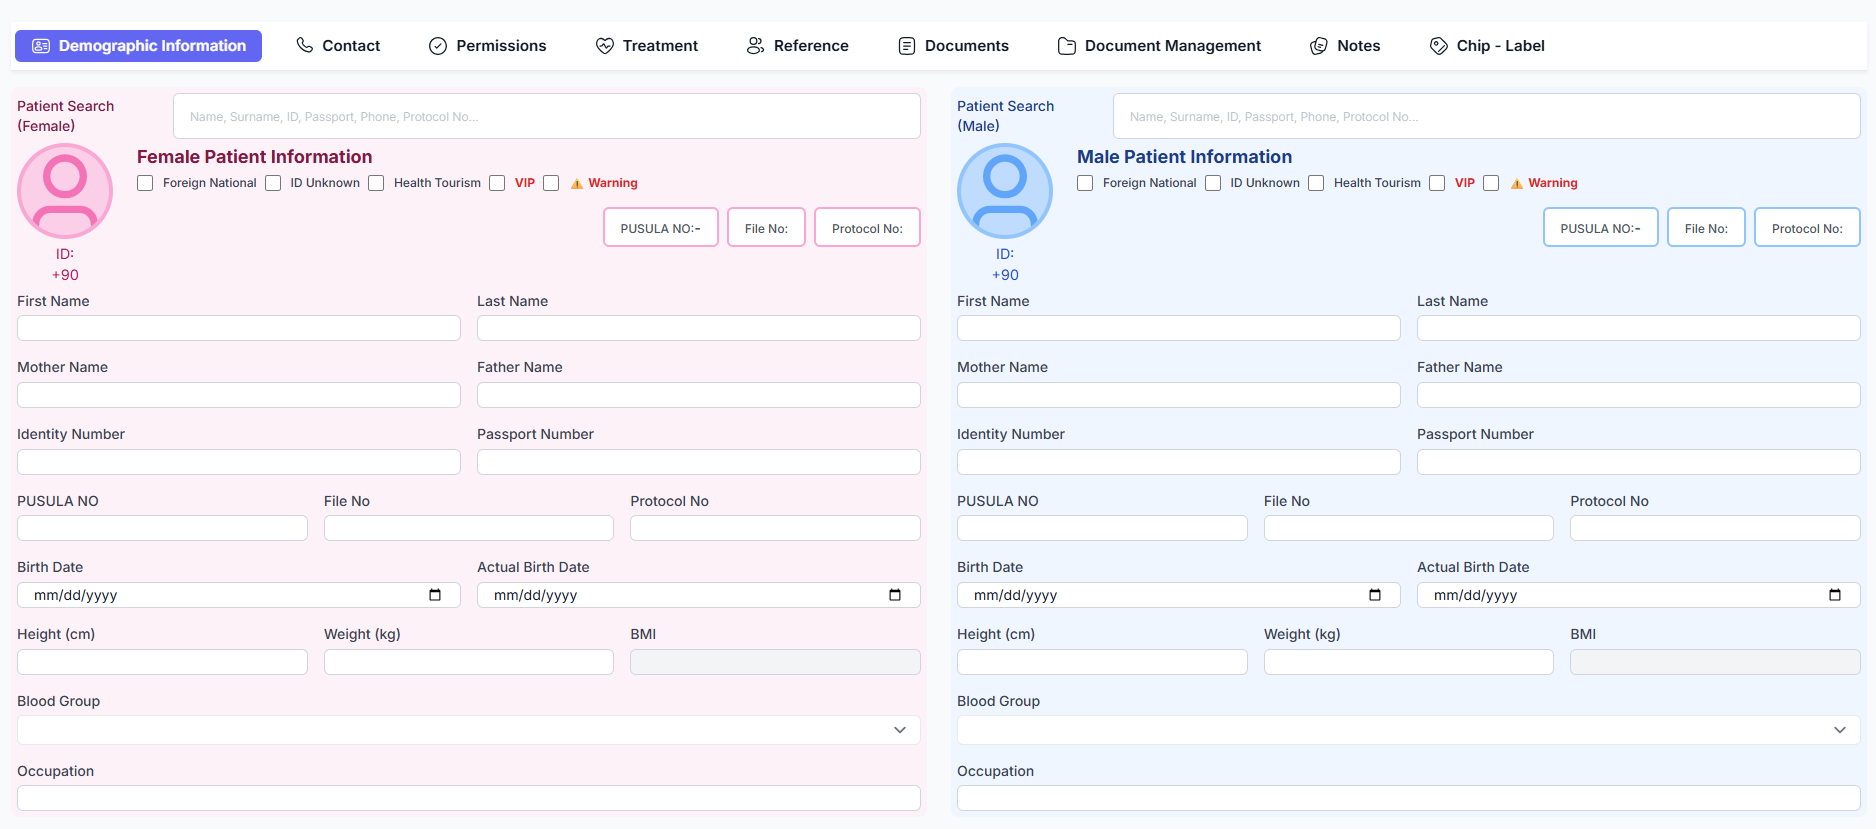This screenshot has height=829, width=1876.
Task: Mark female patient as VIP
Action: pos(497,183)
